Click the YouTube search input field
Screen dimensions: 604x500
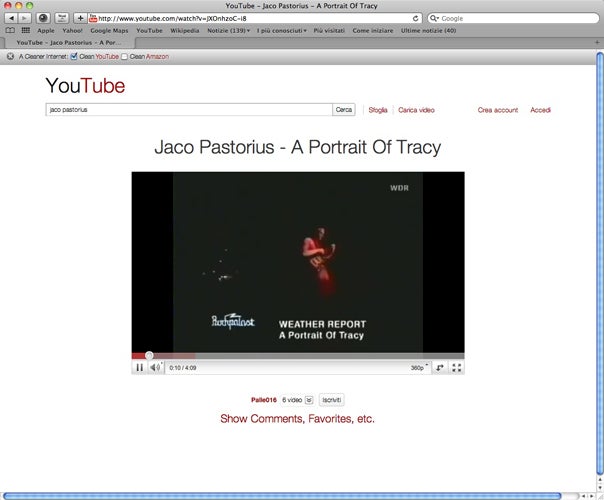tap(188, 110)
